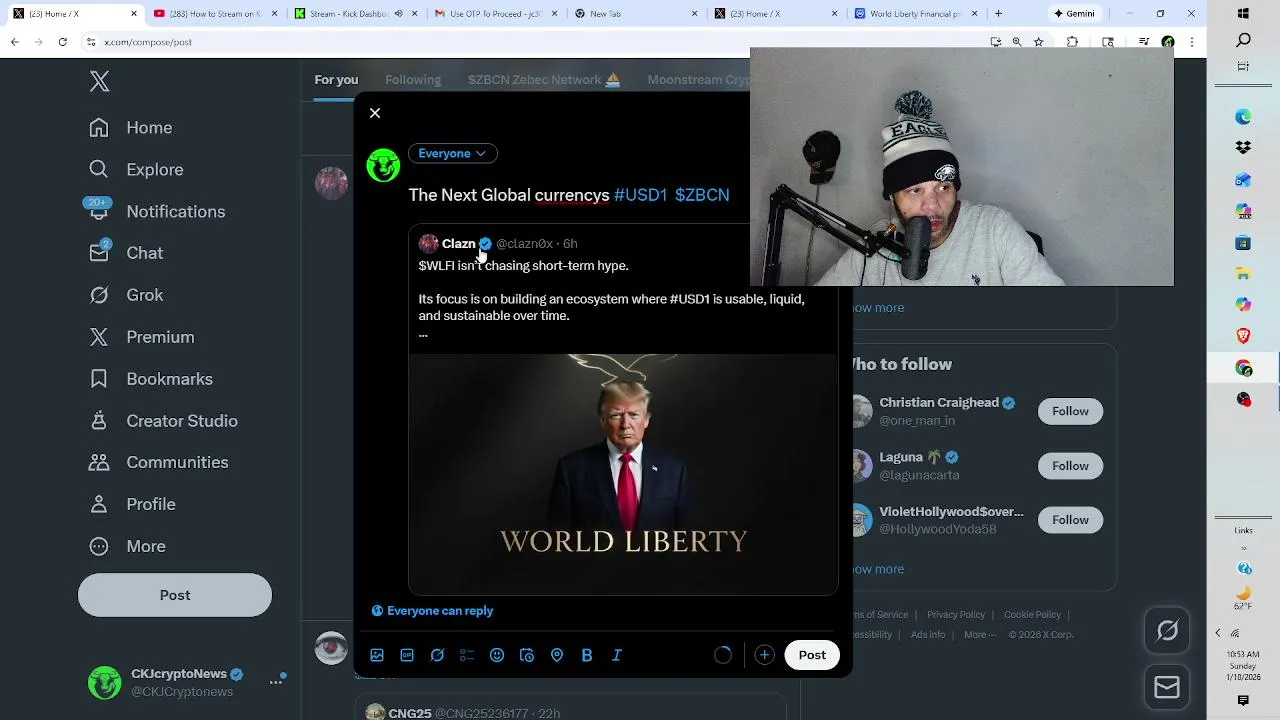The width and height of the screenshot is (1280, 720).
Task: Open a new browser tab
Action: pyautogui.click(x=998, y=14)
